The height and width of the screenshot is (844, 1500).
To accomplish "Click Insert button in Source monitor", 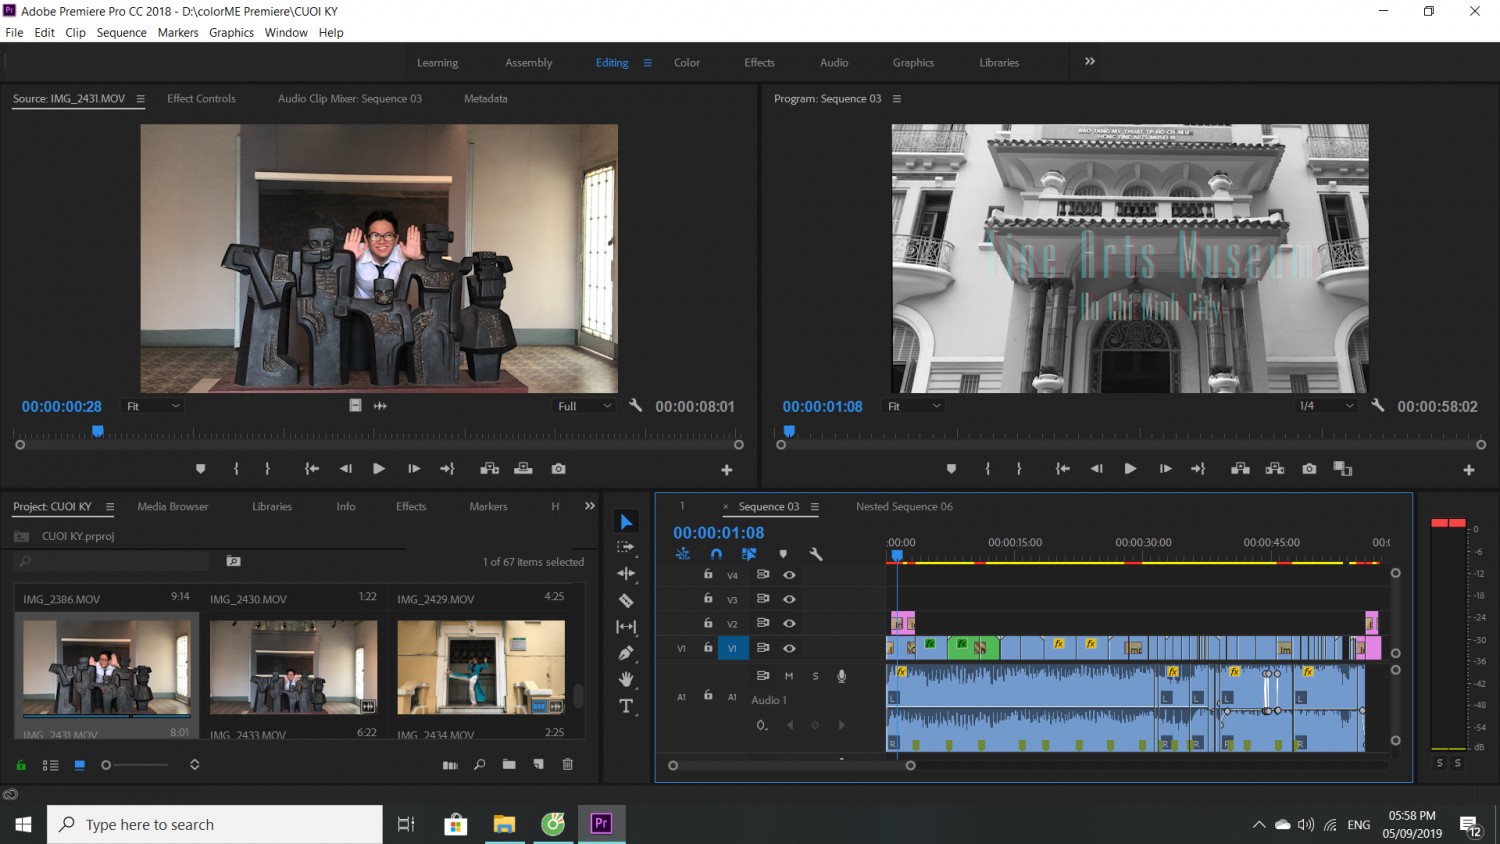I will (x=489, y=468).
